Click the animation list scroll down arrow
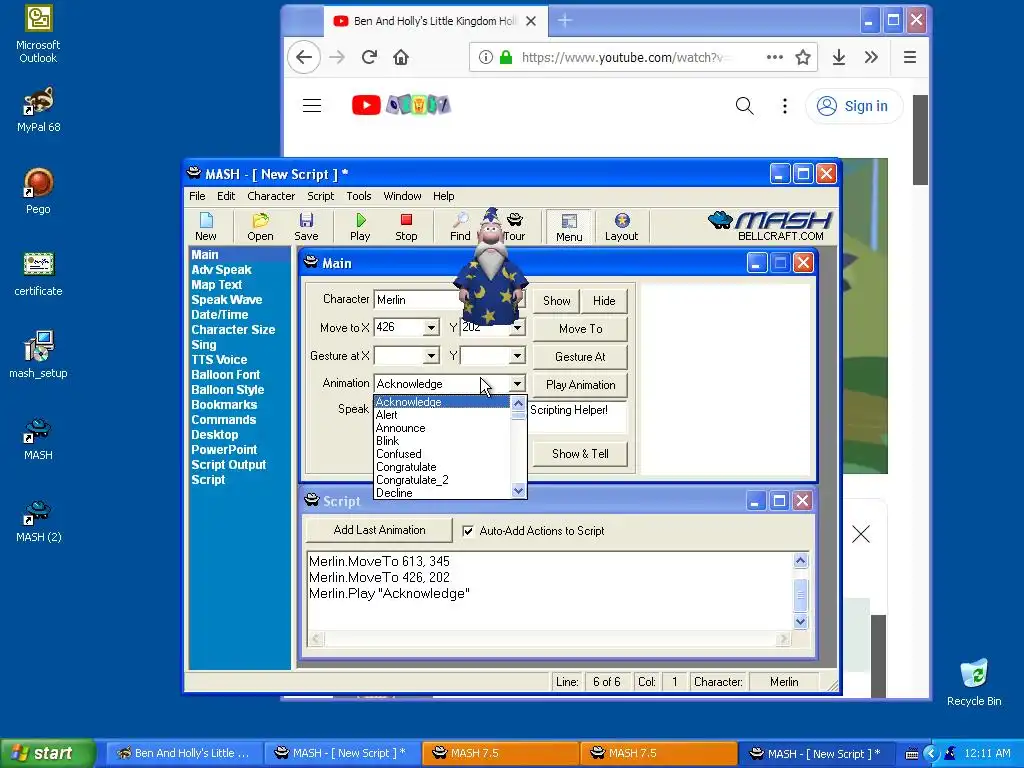Image resolution: width=1024 pixels, height=768 pixels. pyautogui.click(x=519, y=490)
